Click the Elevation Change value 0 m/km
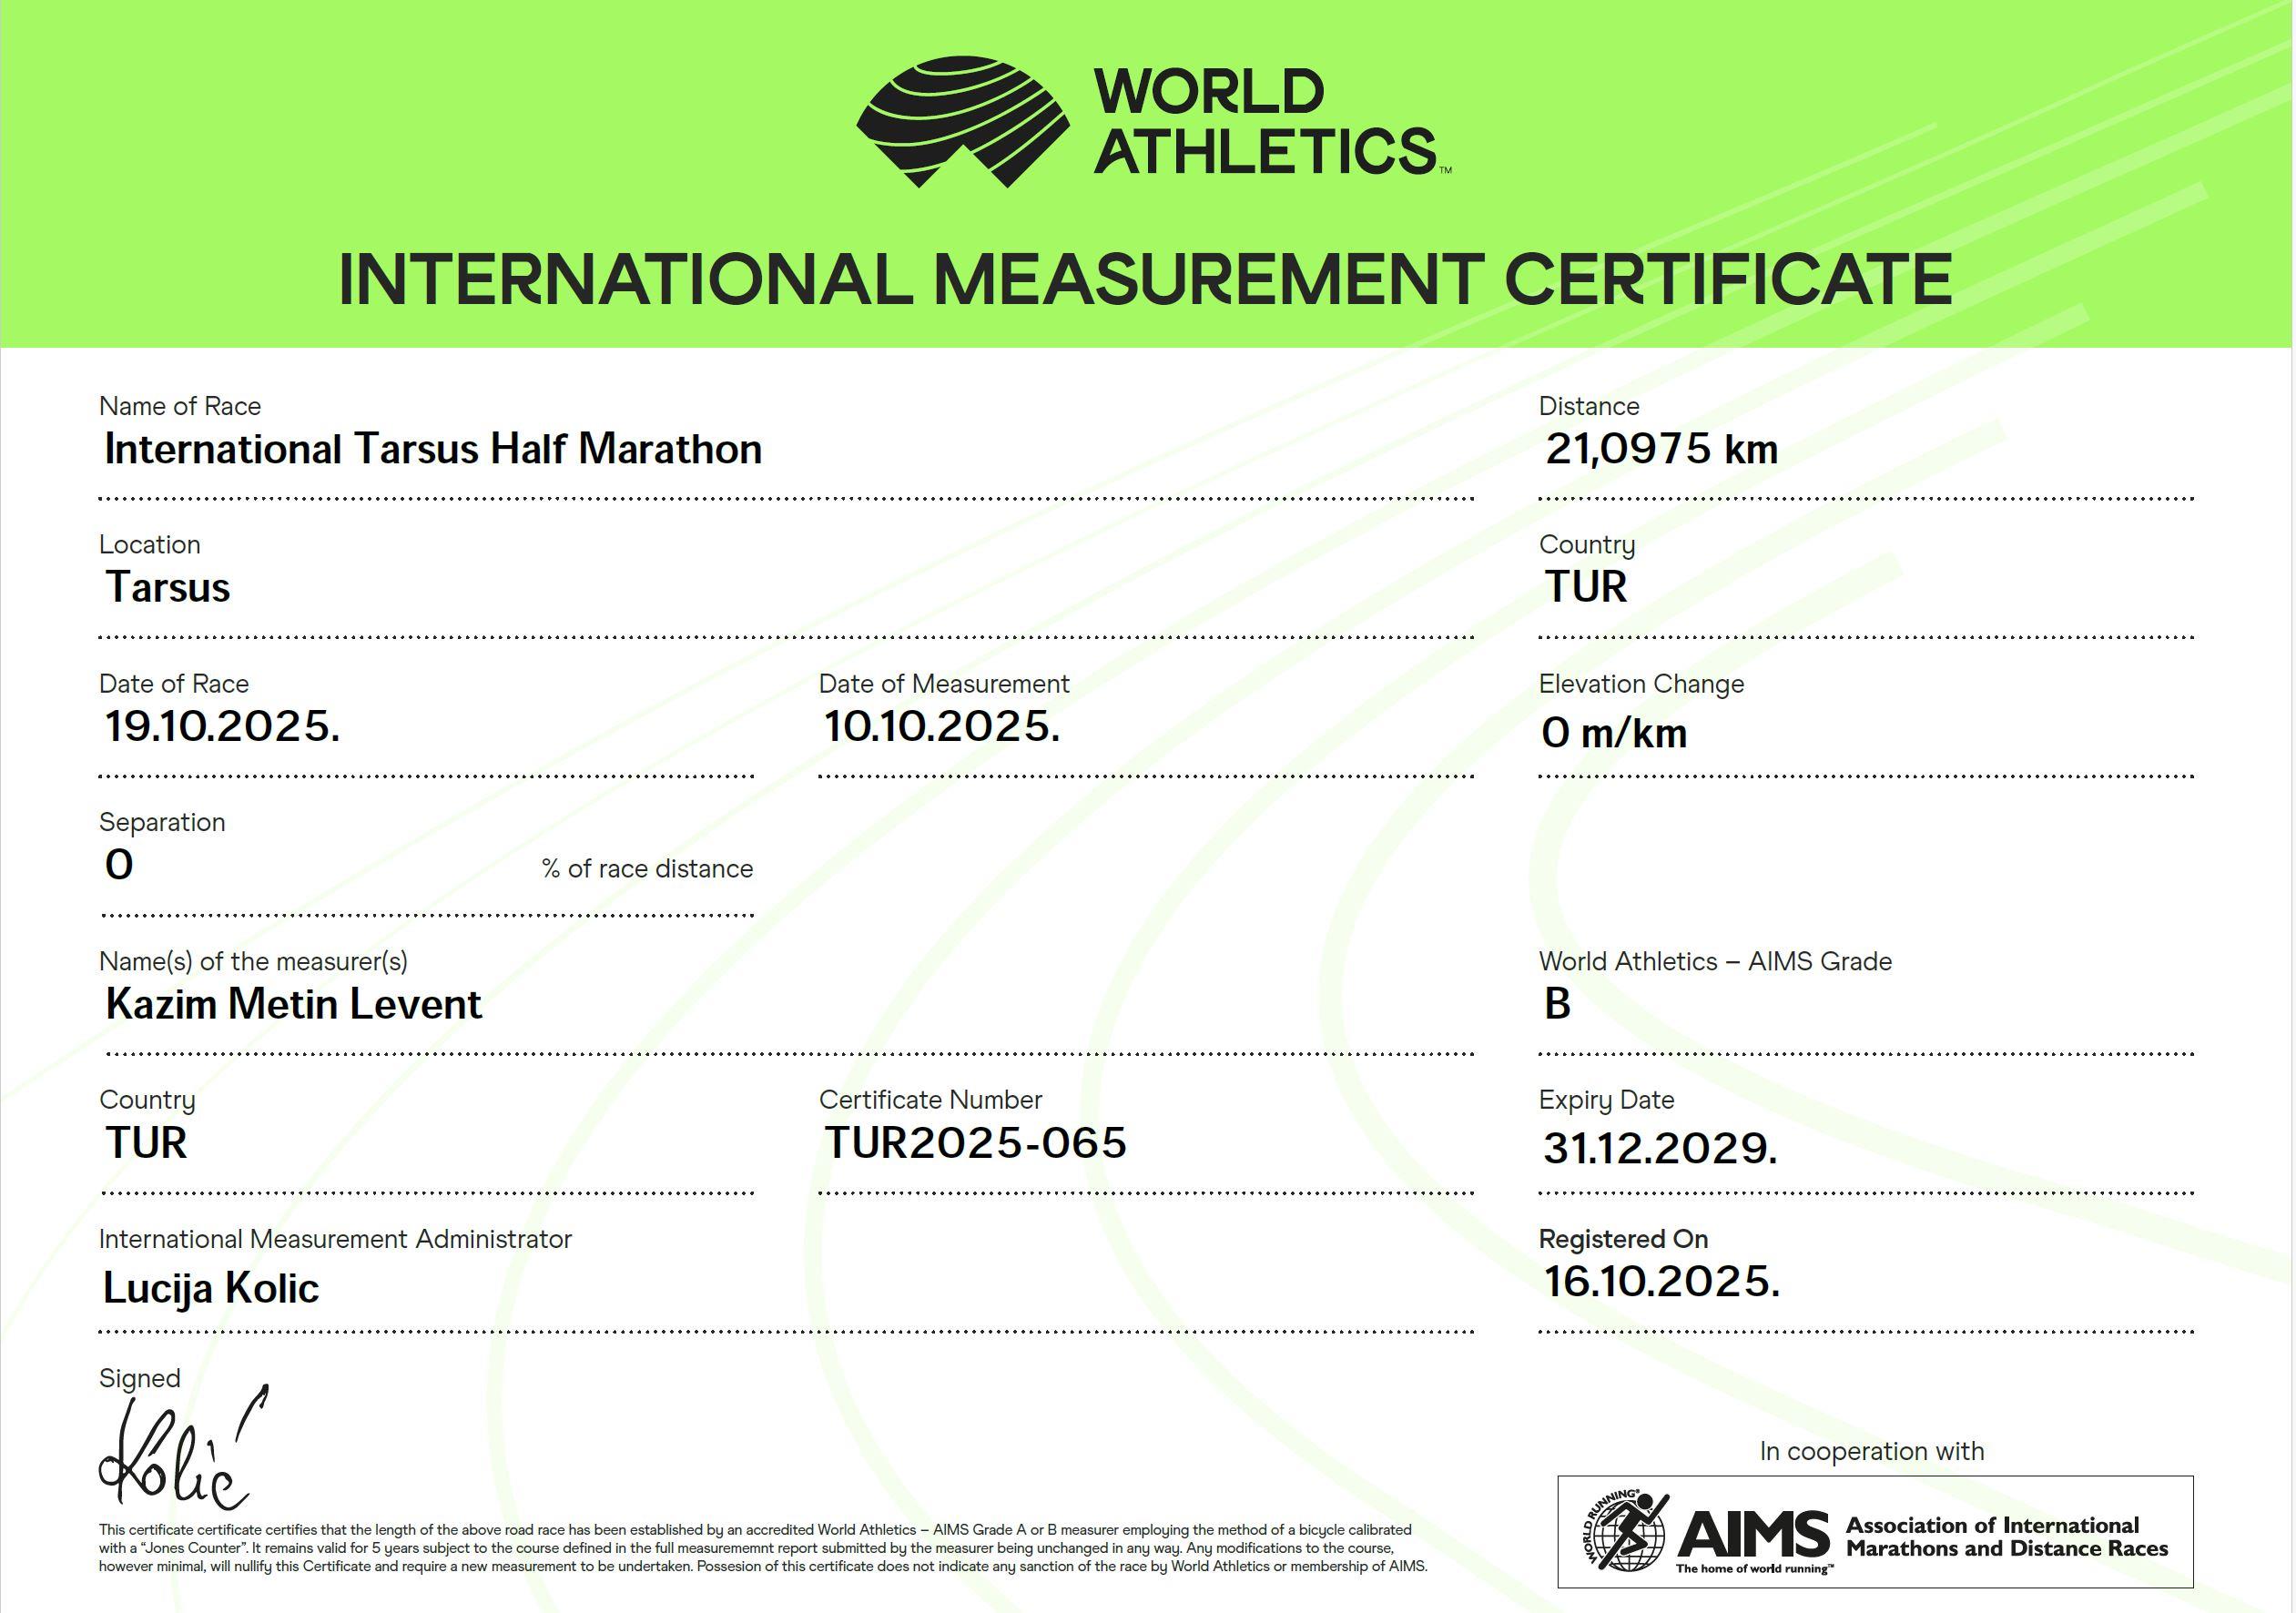The height and width of the screenshot is (1613, 2296). (1614, 733)
